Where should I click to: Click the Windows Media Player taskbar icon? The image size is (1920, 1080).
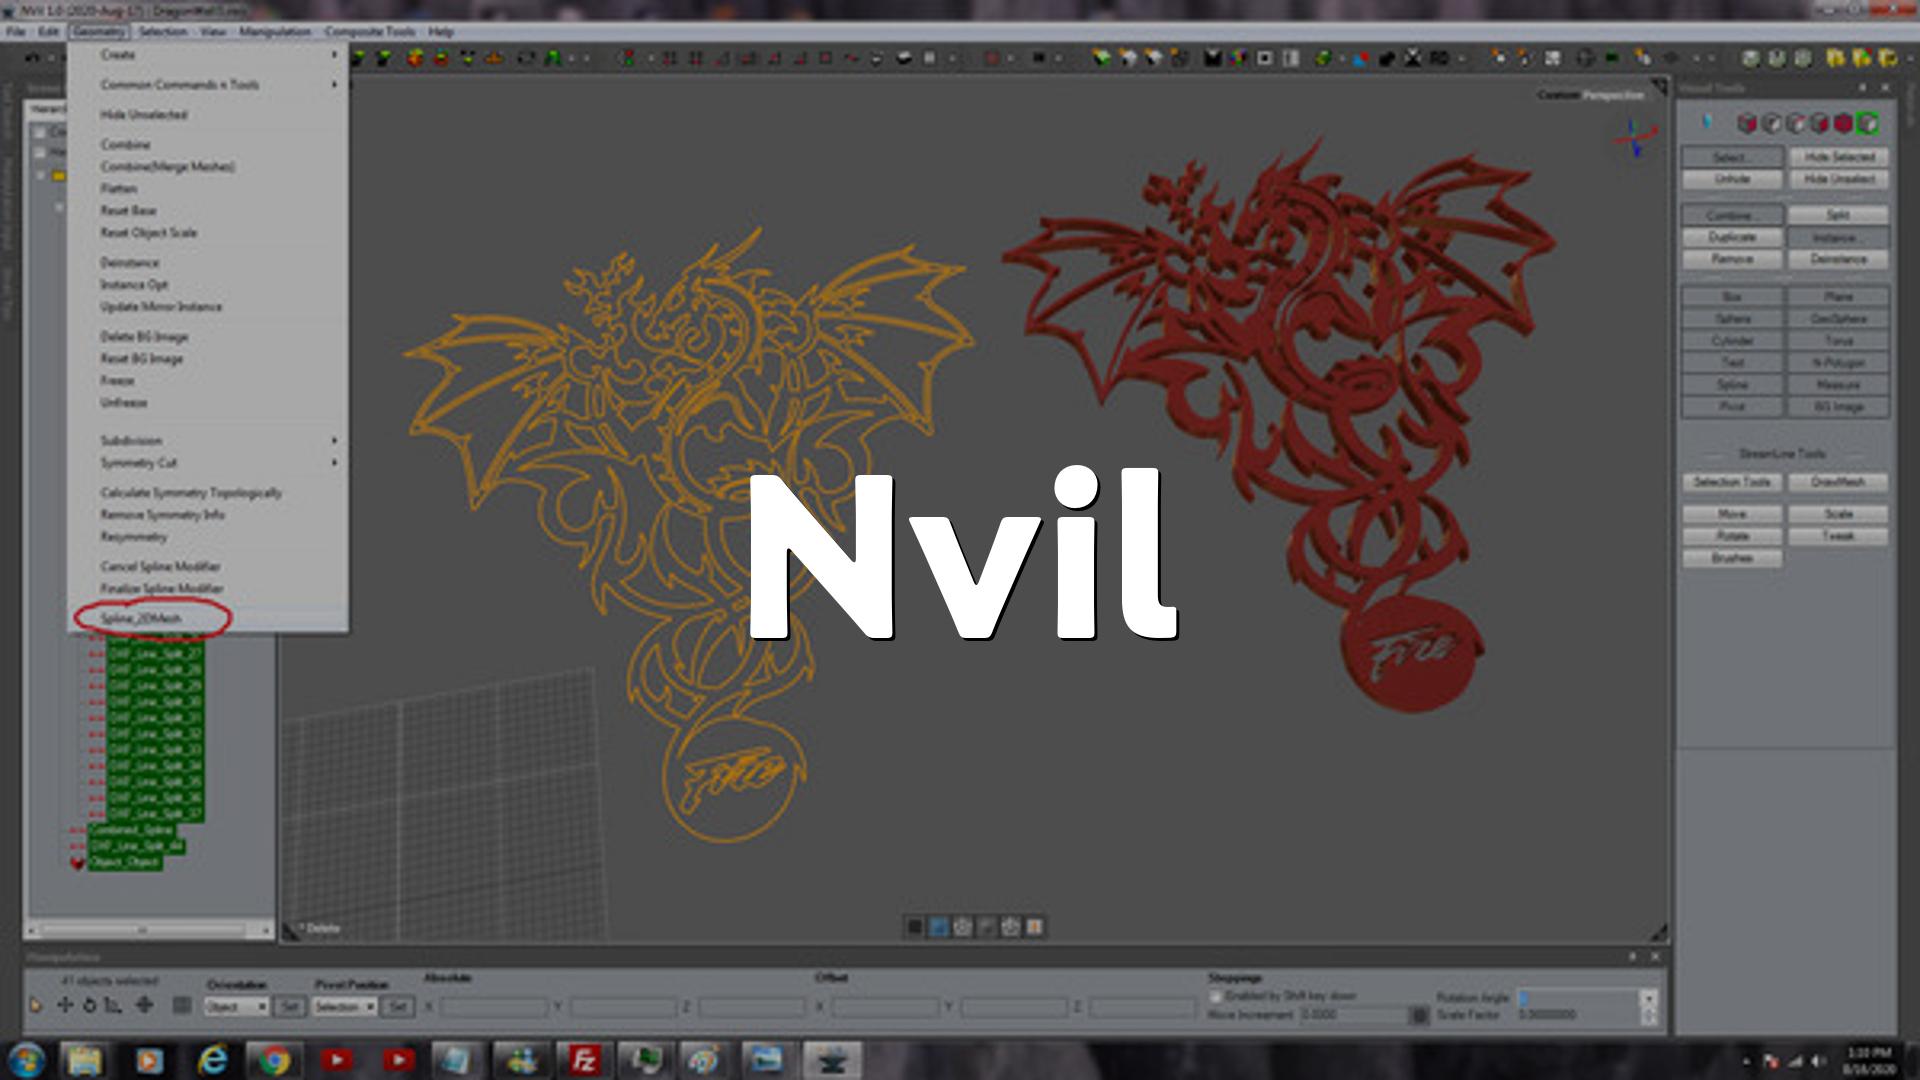149,1060
